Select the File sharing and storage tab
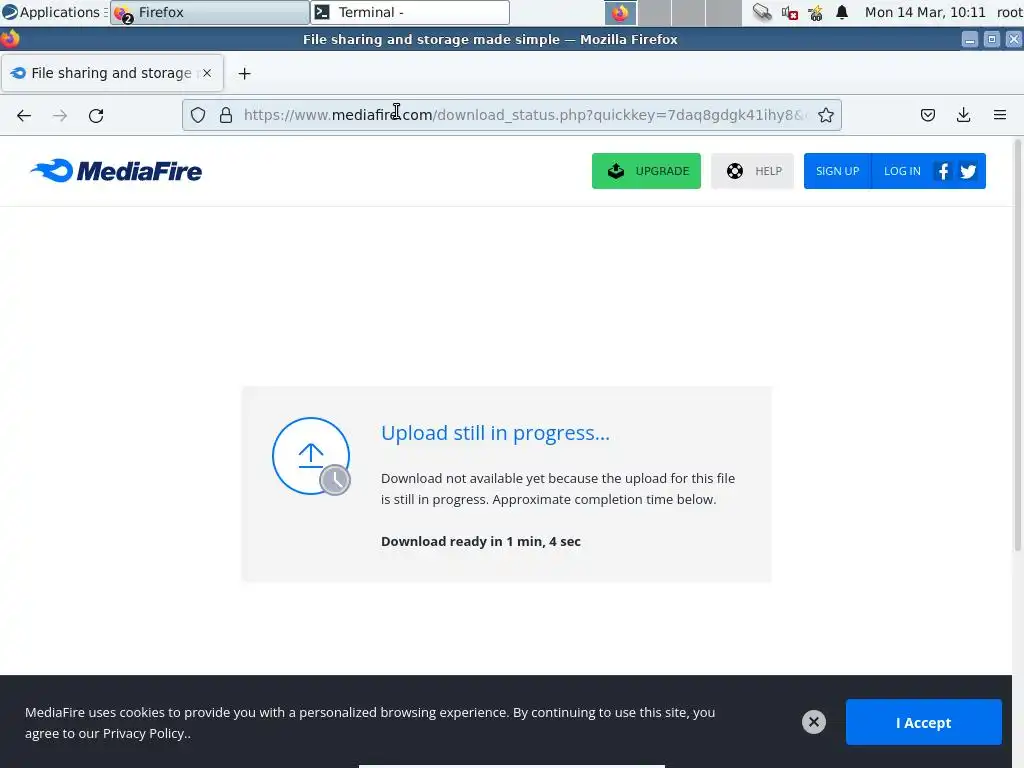 click(112, 73)
